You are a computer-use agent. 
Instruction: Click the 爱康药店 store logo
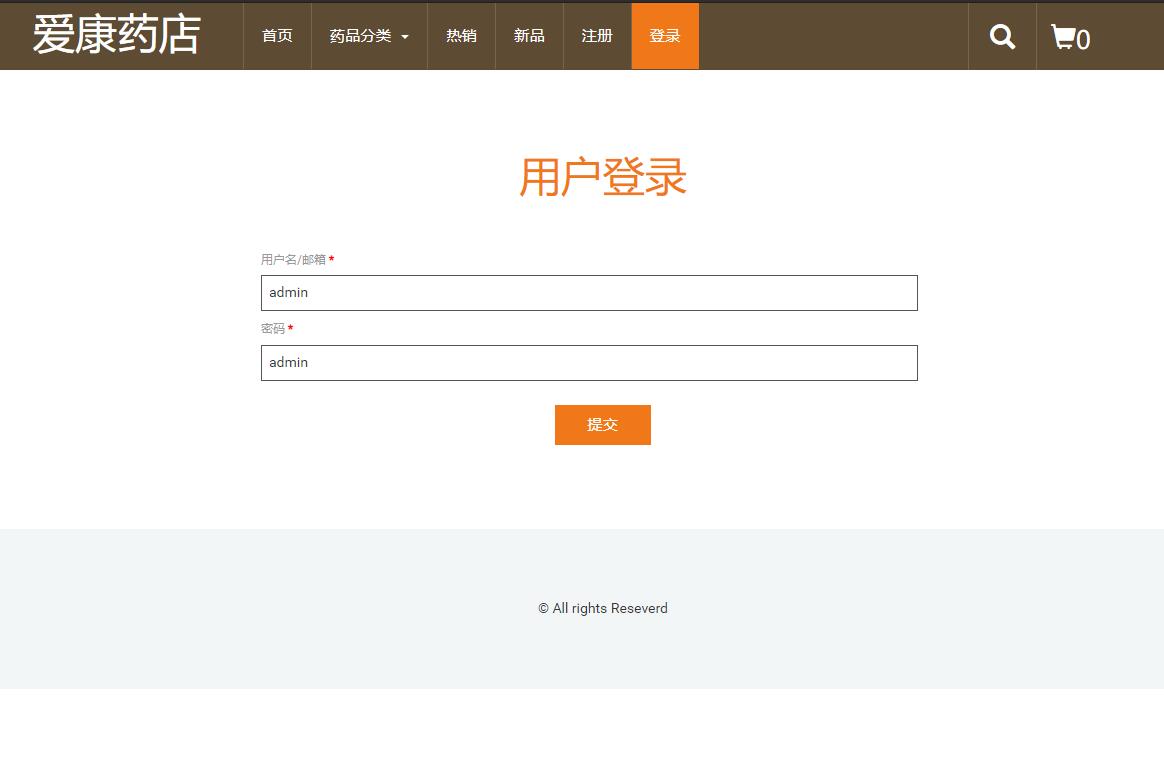pos(116,35)
